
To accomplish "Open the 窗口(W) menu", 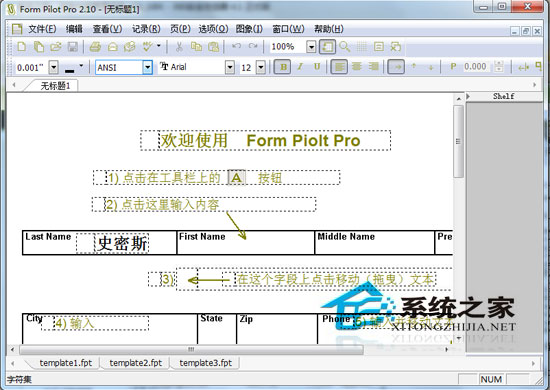I will [288, 29].
